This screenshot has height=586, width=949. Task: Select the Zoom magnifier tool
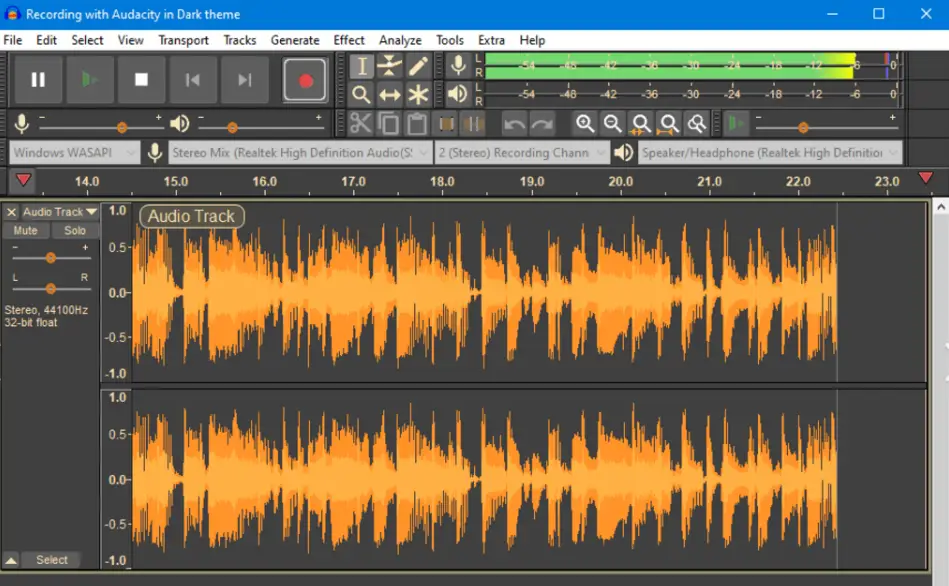click(361, 94)
